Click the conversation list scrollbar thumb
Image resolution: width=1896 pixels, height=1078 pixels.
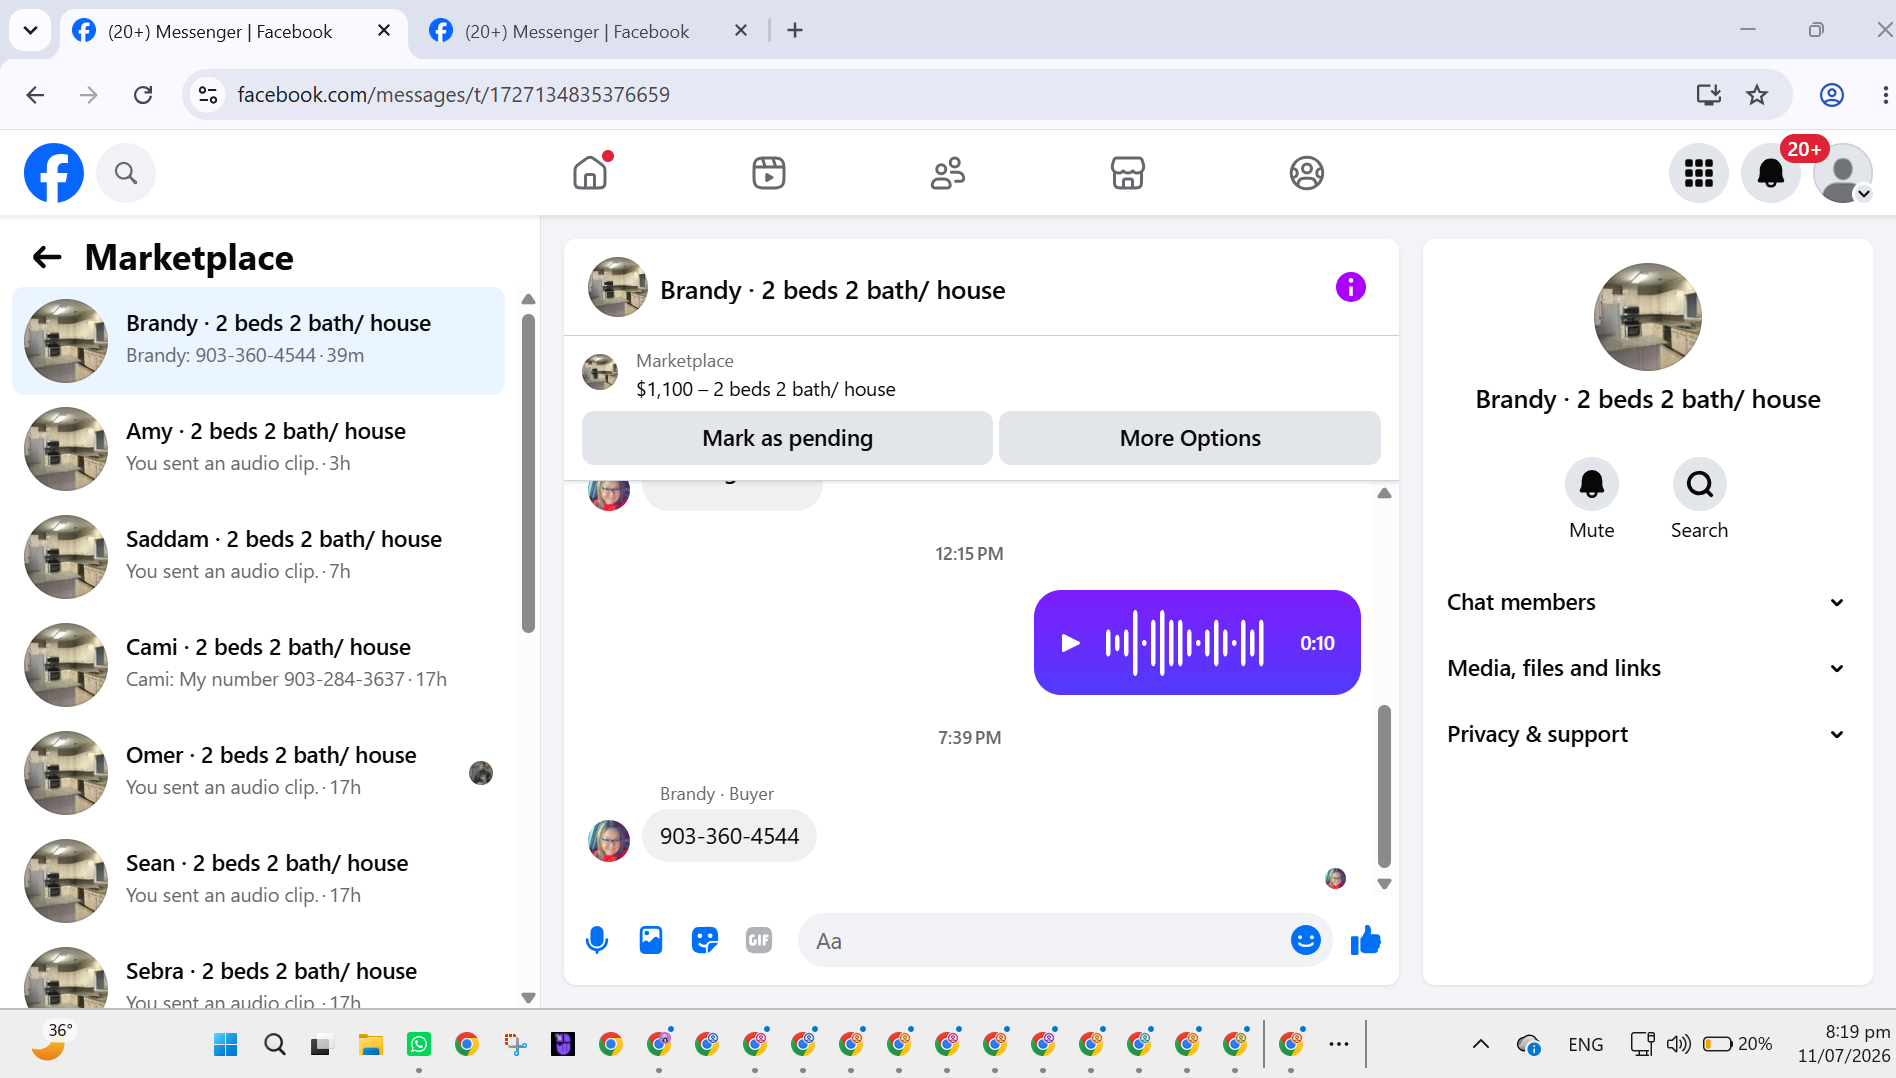(528, 473)
